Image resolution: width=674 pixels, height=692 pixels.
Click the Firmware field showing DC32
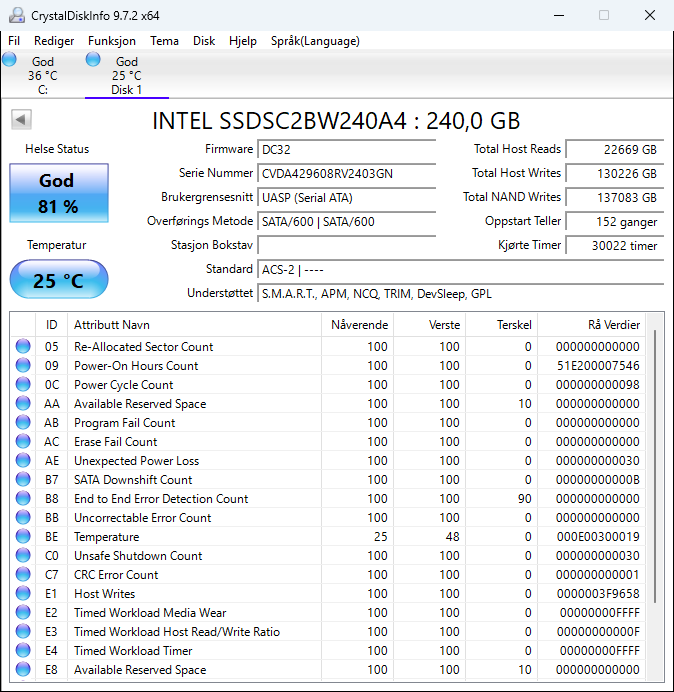[346, 150]
